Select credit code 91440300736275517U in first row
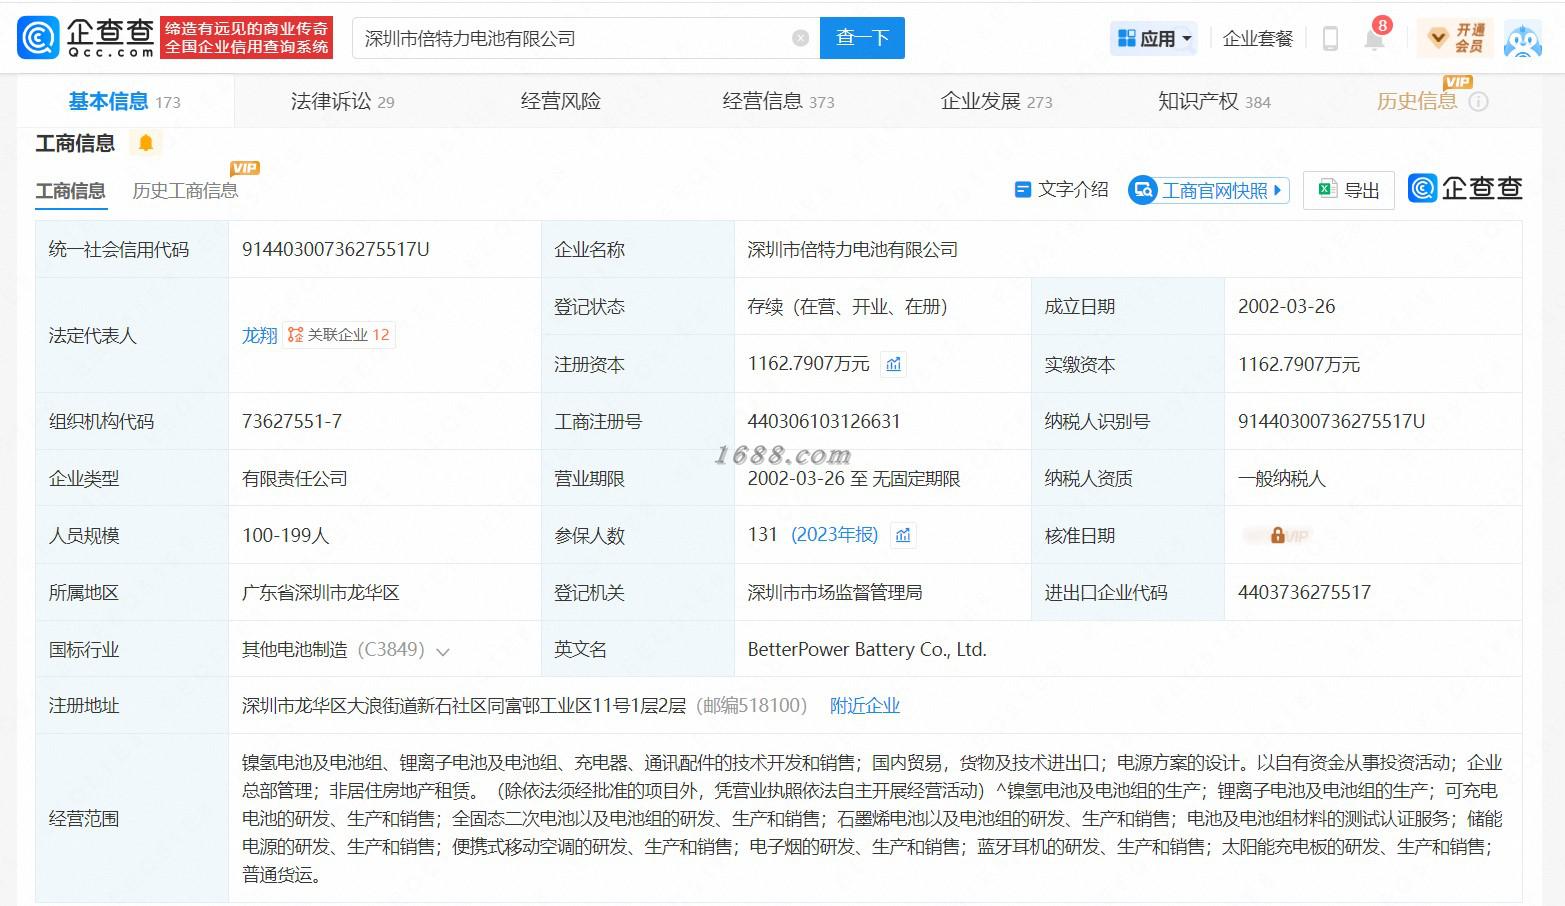The height and width of the screenshot is (906, 1565). tap(335, 249)
